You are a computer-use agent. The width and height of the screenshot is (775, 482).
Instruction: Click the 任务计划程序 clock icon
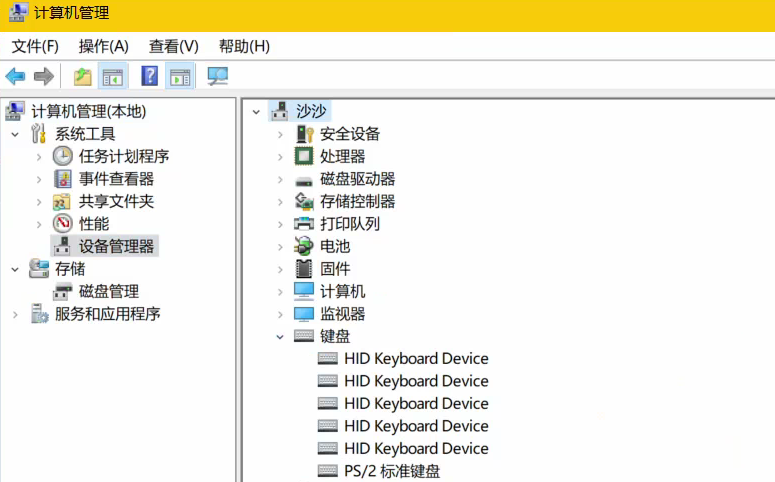(x=63, y=156)
